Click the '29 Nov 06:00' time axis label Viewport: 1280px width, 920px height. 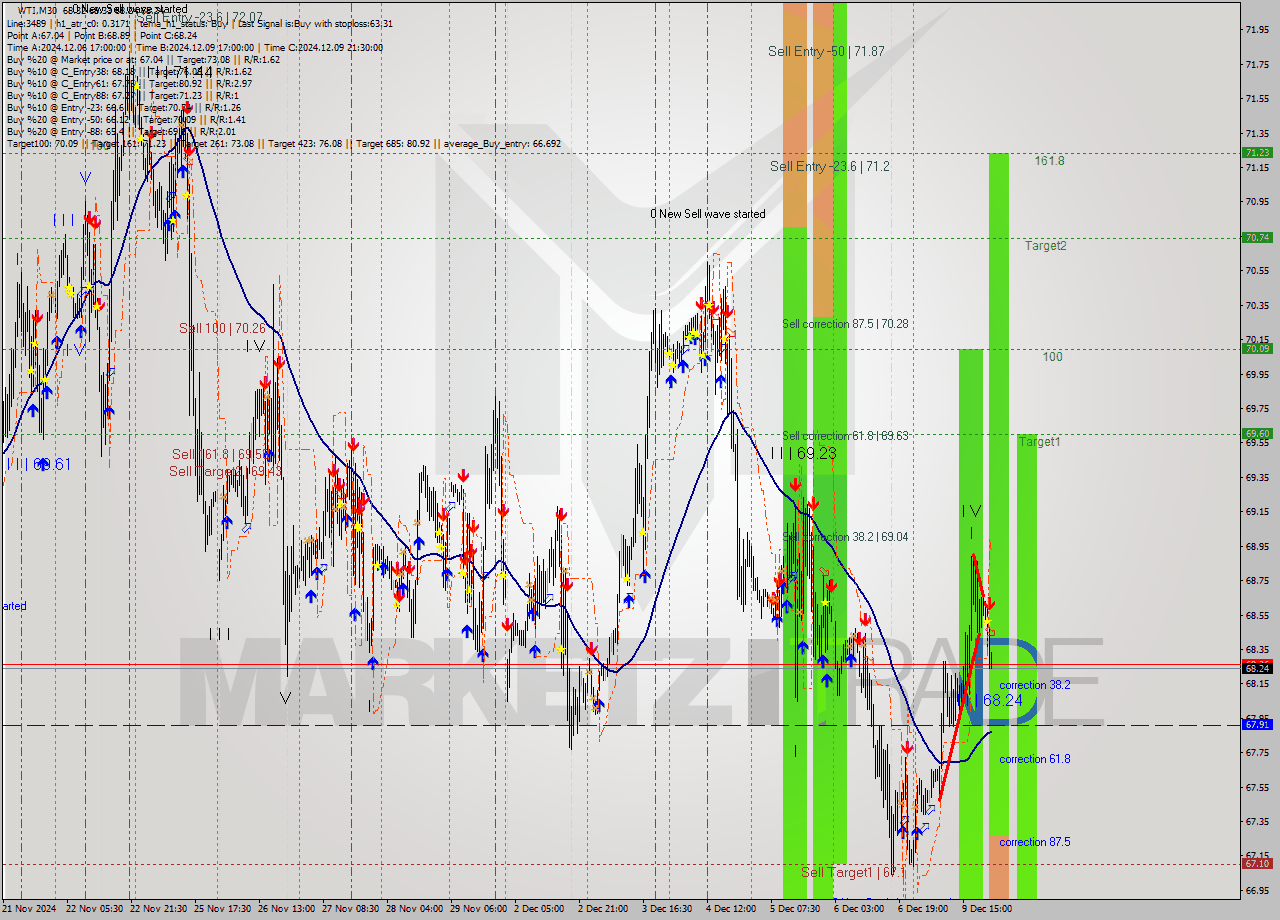coord(478,909)
